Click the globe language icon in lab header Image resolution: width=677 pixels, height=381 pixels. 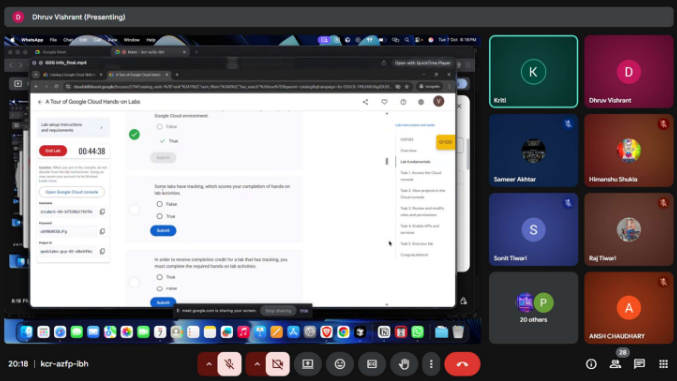pos(421,102)
